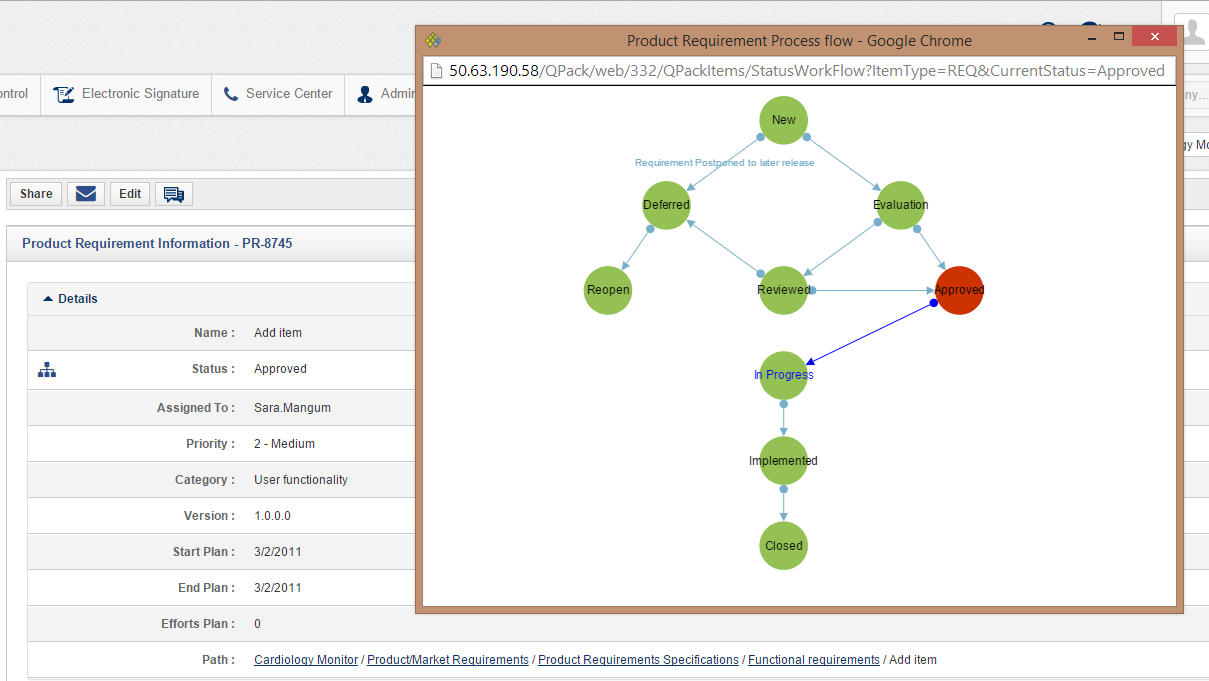Click the red Approved node
This screenshot has width=1209, height=681.
pyautogui.click(x=960, y=290)
